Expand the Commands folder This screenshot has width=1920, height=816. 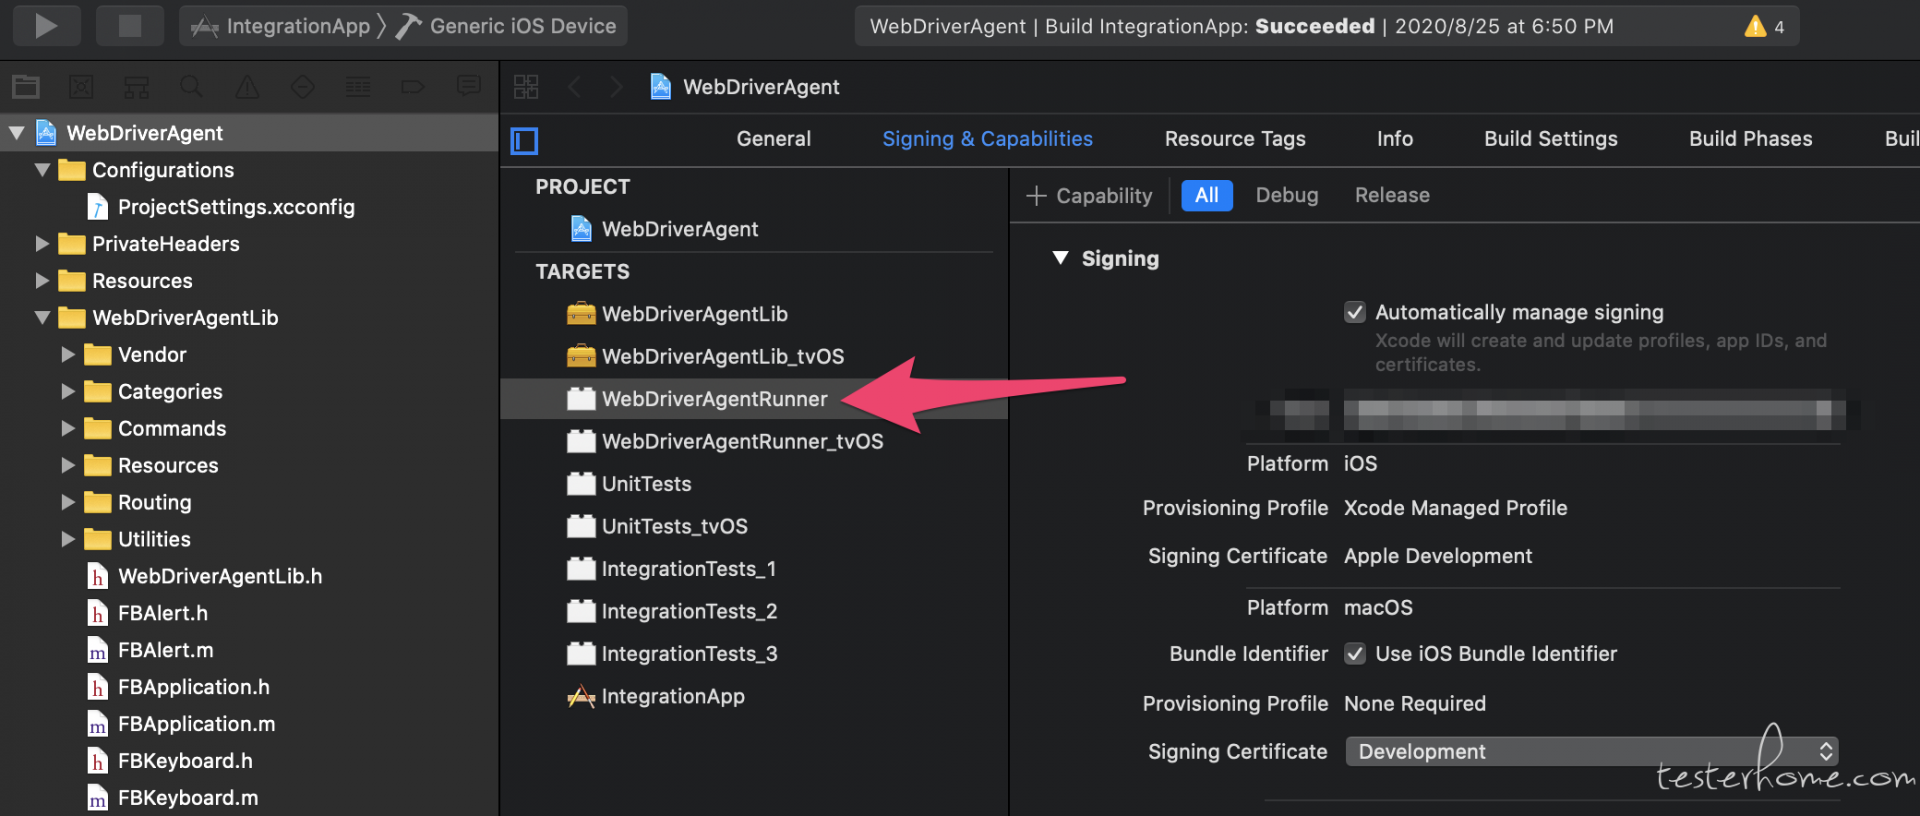click(68, 429)
